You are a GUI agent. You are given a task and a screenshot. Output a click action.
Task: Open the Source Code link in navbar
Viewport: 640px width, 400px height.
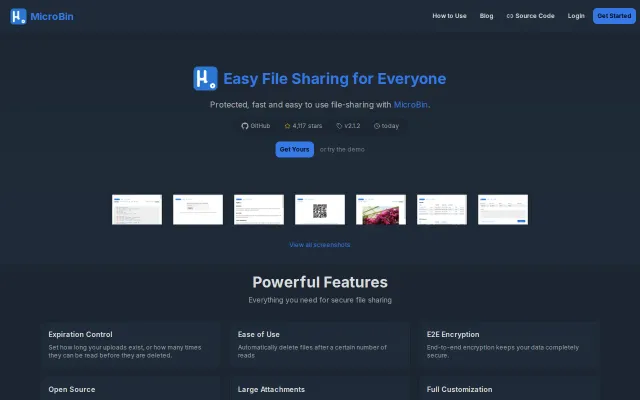530,16
